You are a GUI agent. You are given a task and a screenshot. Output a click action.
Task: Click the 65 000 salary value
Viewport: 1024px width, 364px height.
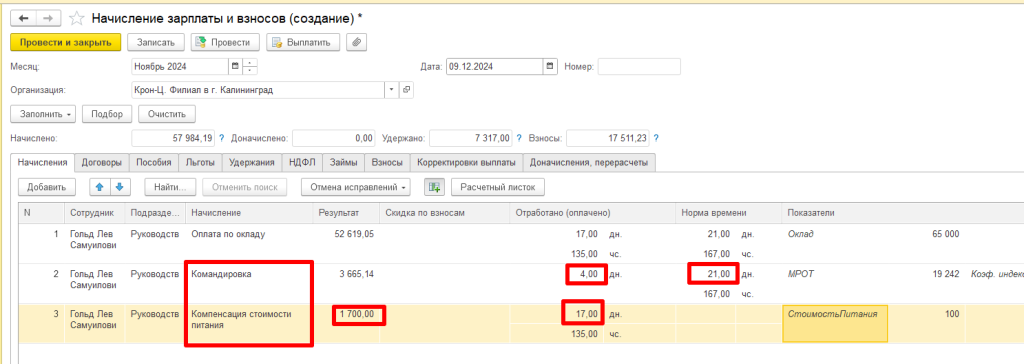coord(946,234)
